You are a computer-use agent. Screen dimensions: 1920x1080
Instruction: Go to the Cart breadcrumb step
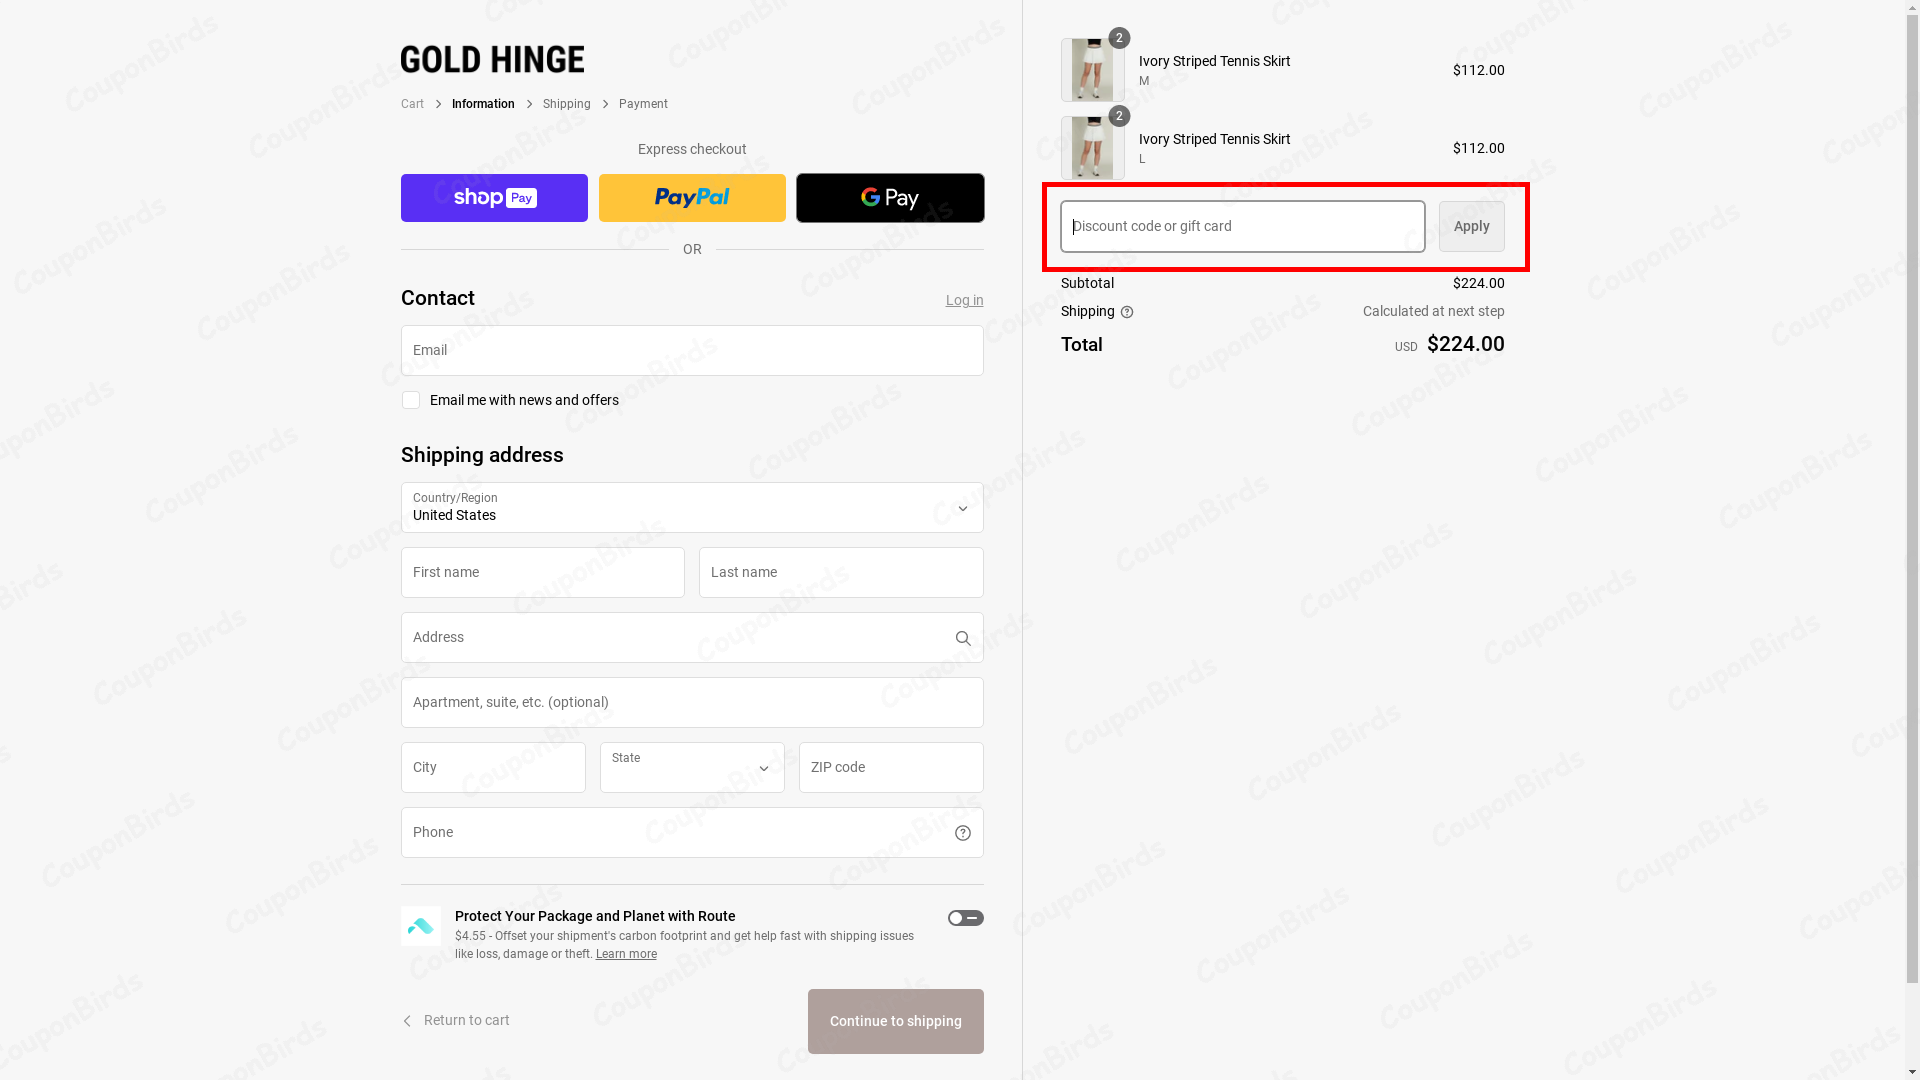[x=412, y=104]
